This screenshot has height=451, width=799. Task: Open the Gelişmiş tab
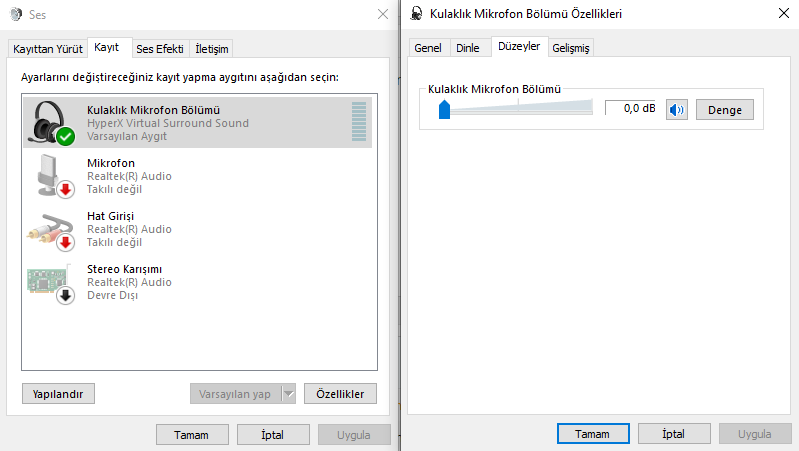pos(572,48)
